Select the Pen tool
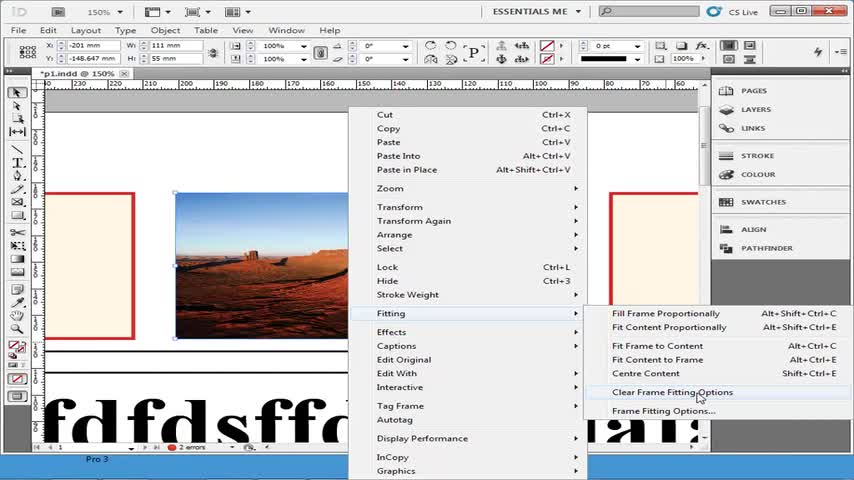This screenshot has height=480, width=854. (17, 176)
